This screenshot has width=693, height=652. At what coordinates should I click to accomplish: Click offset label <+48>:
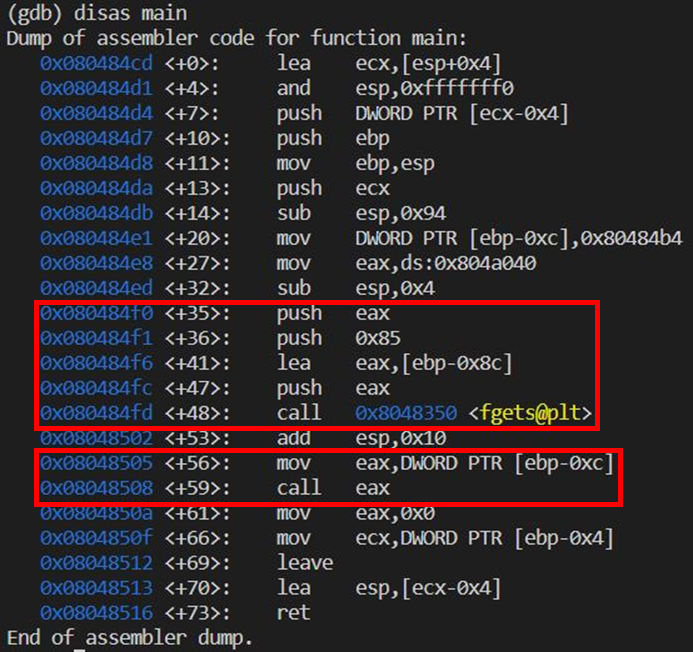[x=198, y=413]
